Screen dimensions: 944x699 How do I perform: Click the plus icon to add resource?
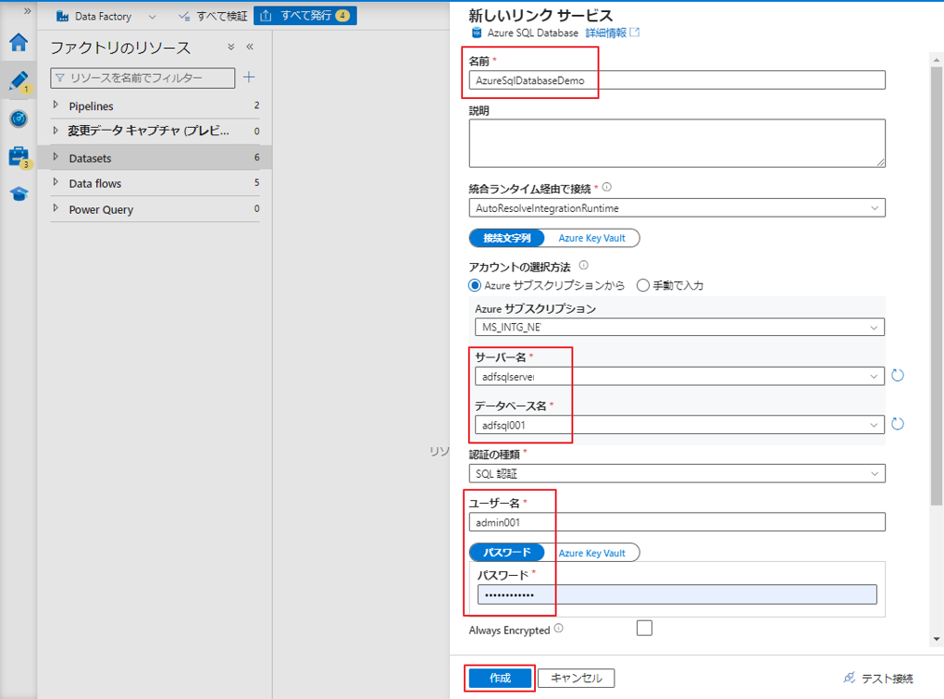pyautogui.click(x=249, y=77)
